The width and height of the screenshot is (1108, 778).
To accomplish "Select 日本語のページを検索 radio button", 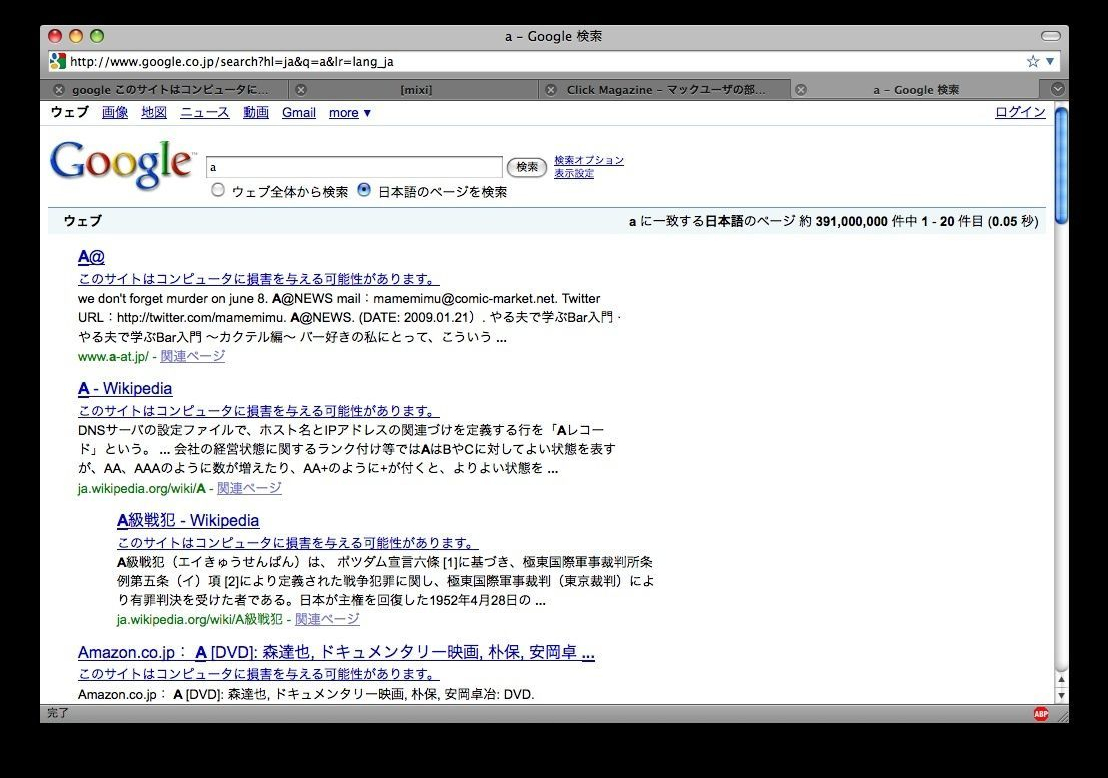I will click(x=364, y=190).
